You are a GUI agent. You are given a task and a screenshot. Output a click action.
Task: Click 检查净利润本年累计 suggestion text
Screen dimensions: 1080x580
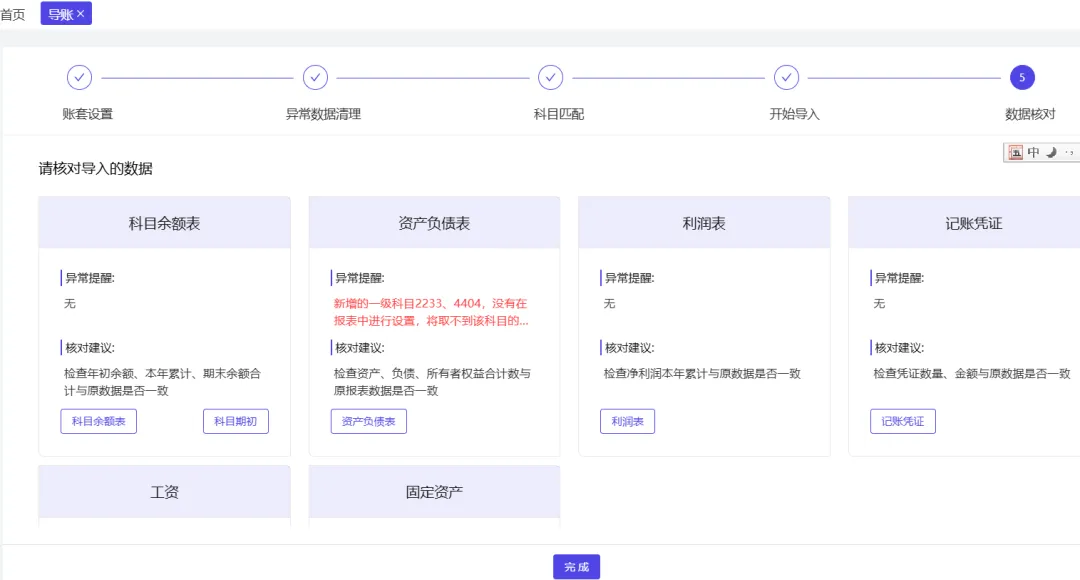(x=702, y=373)
